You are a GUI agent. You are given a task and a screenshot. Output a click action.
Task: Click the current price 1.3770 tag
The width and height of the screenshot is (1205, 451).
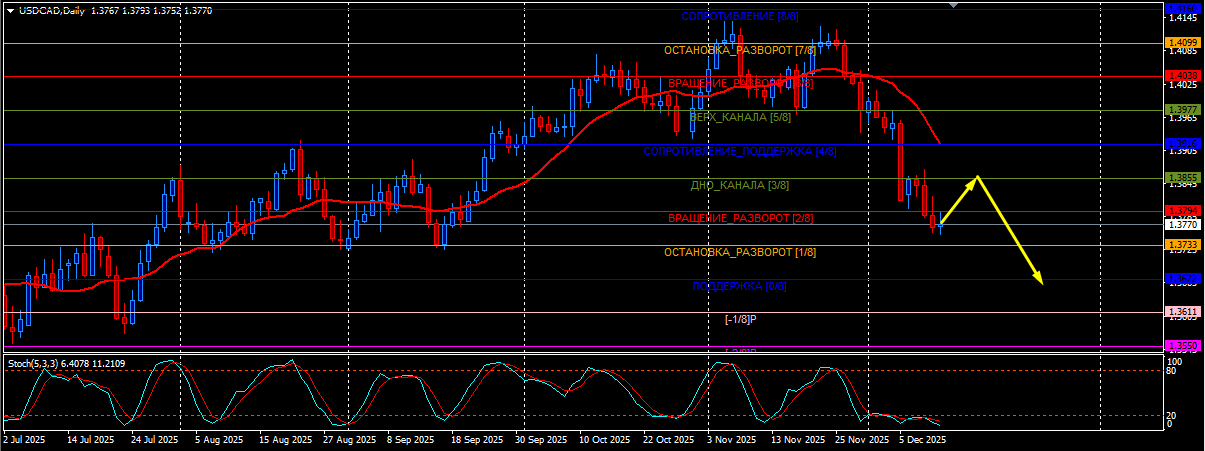(1183, 224)
